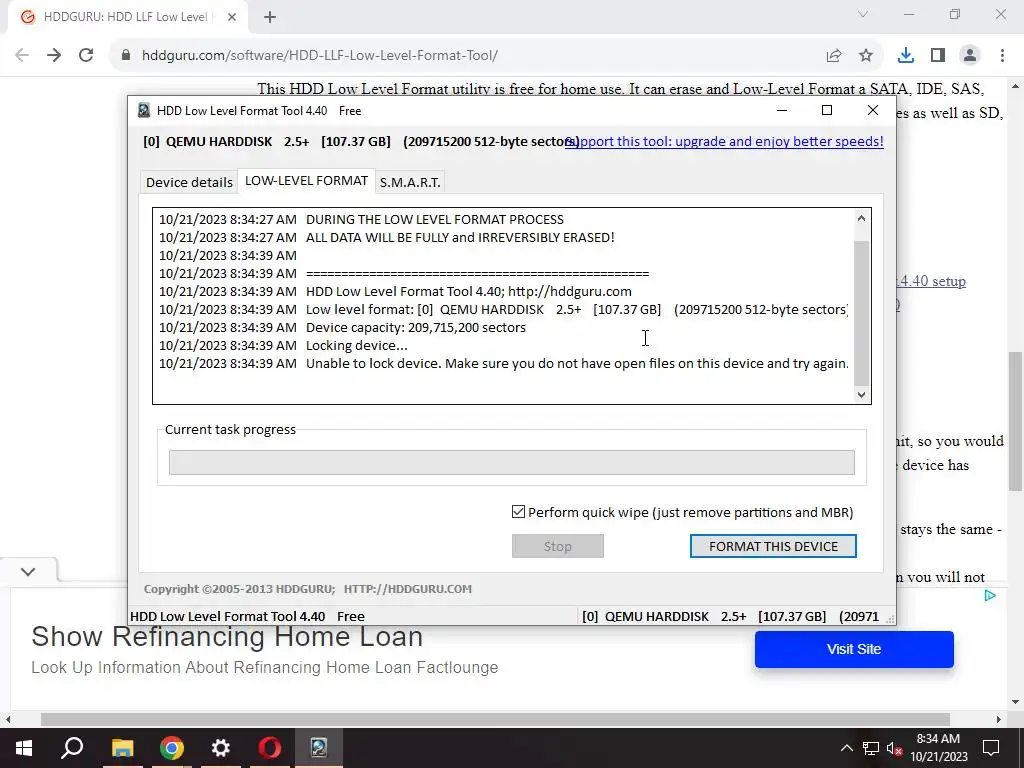Viewport: 1024px width, 768px height.
Task: Open the Chrome profile avatar
Action: click(x=970, y=56)
